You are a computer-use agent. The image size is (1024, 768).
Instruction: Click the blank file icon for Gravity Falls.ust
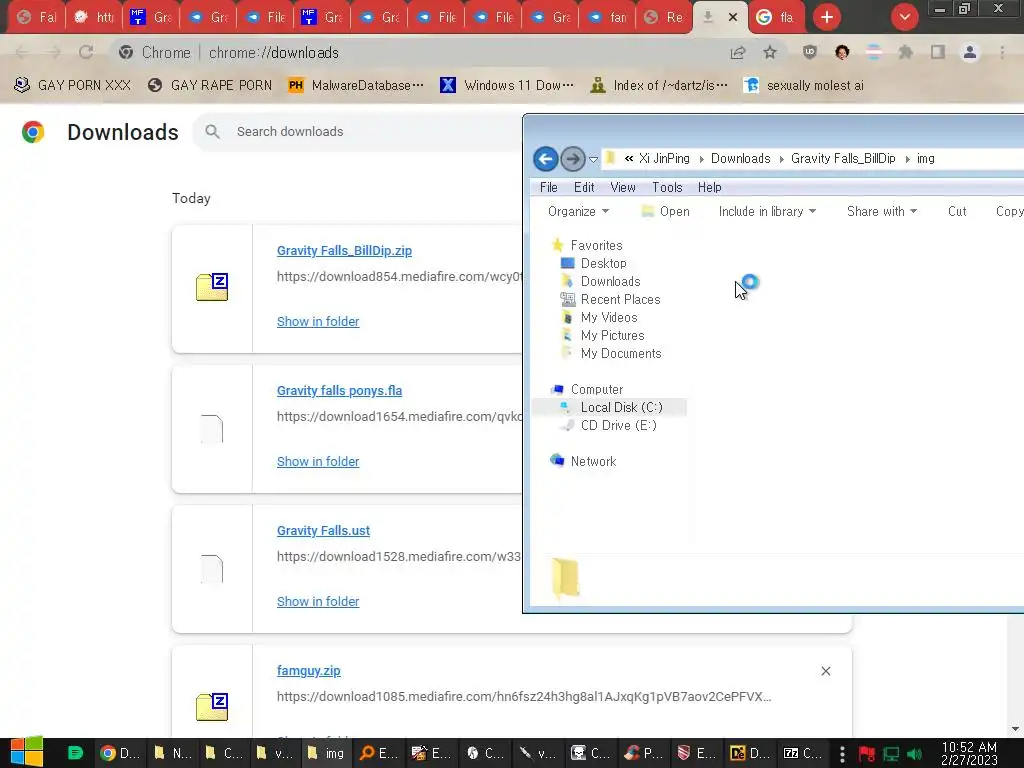click(212, 568)
